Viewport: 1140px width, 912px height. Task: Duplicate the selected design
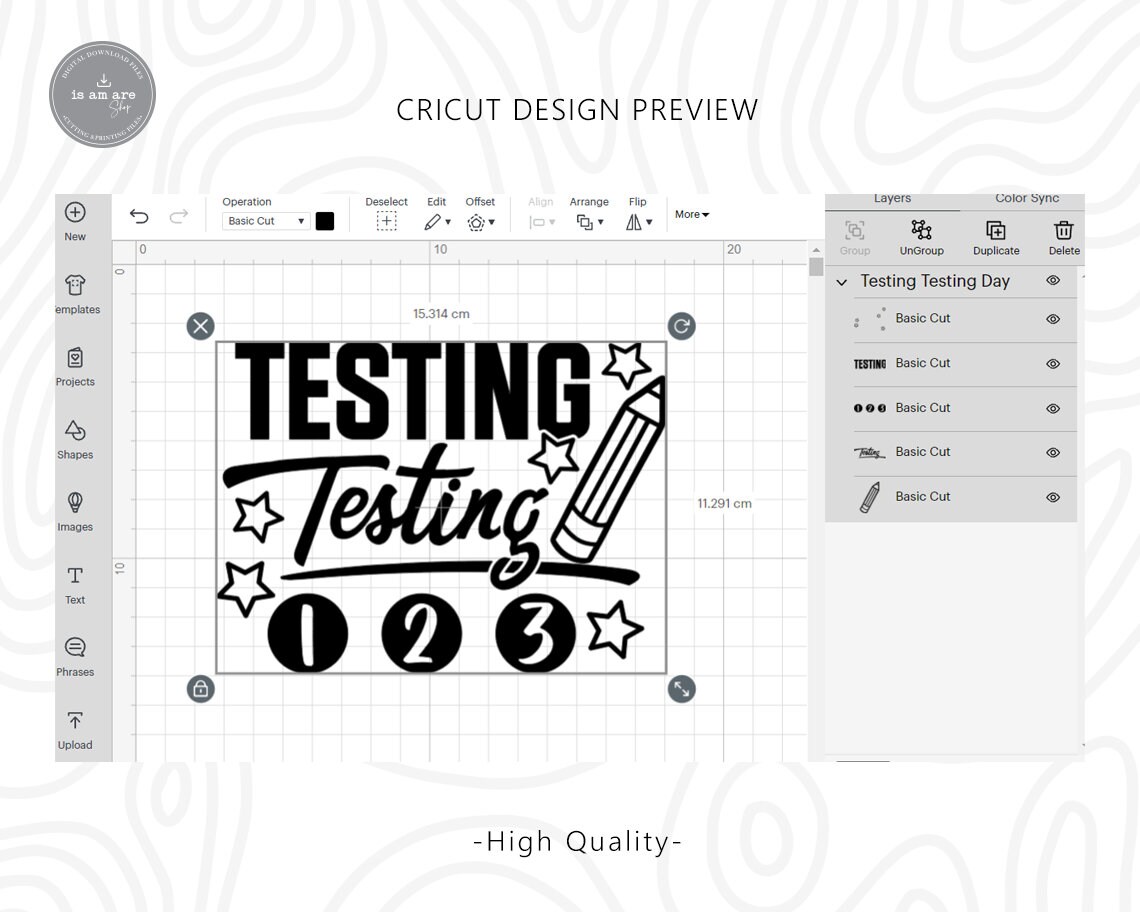click(996, 237)
